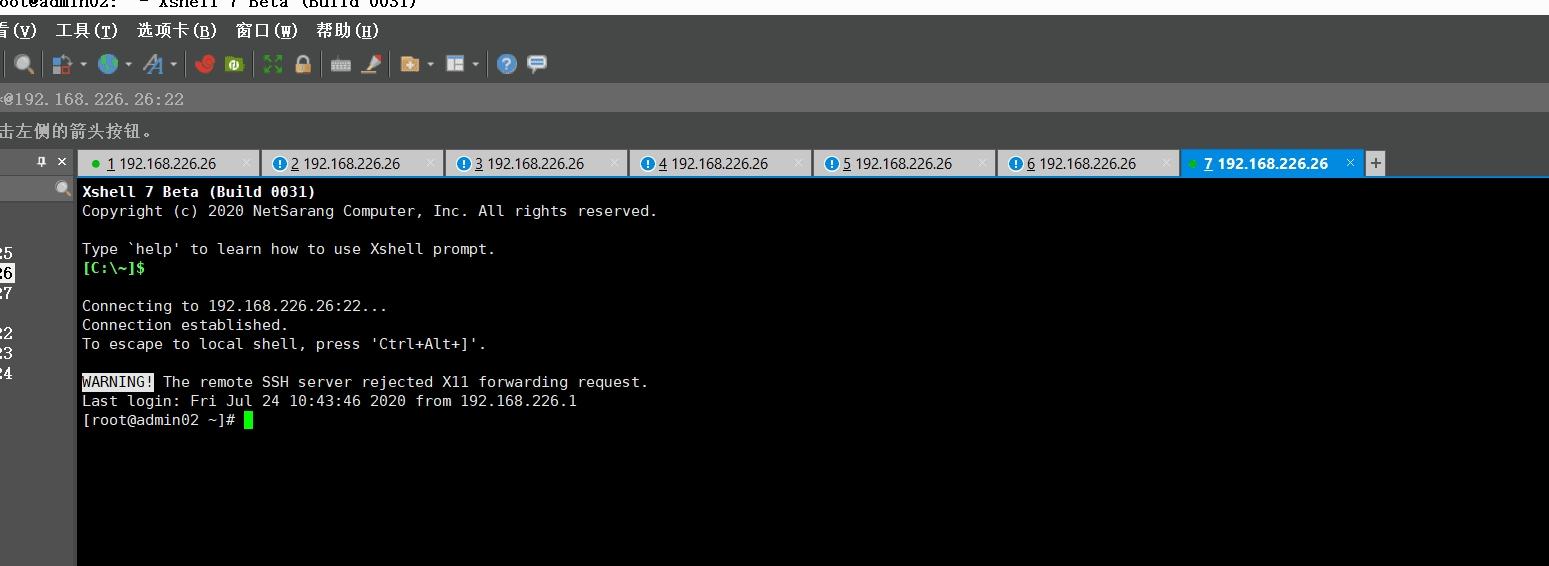
Task: Click the speech bubble feedback icon
Action: pos(537,64)
